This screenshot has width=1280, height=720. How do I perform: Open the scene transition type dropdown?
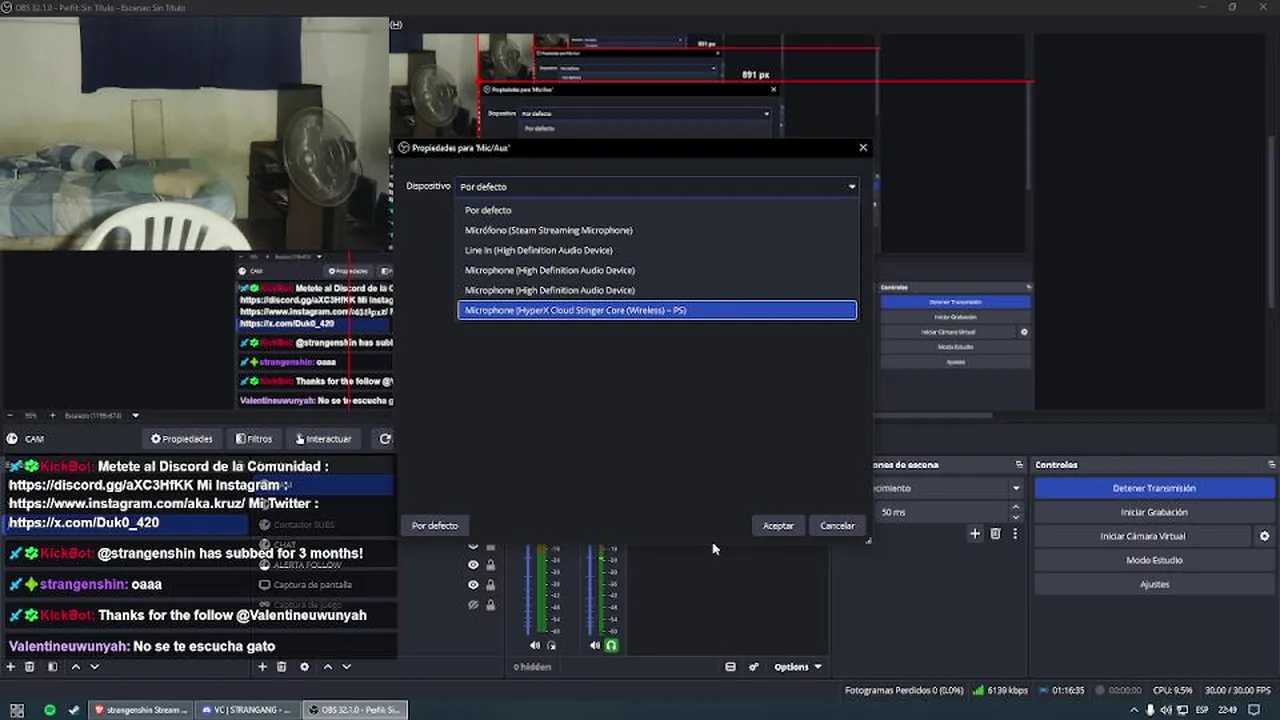tap(947, 488)
